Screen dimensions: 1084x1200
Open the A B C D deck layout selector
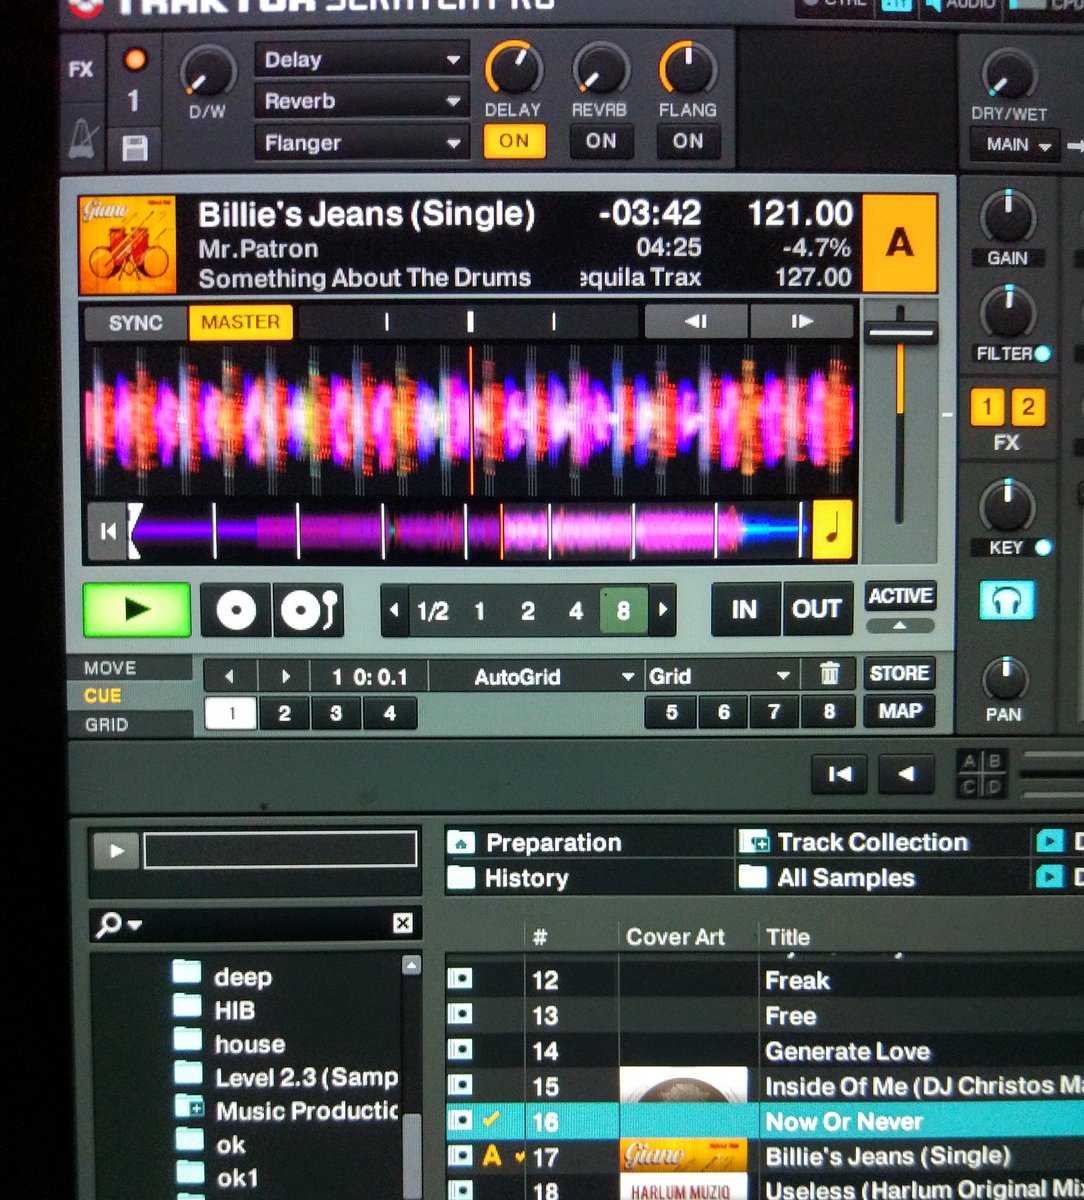coord(981,773)
